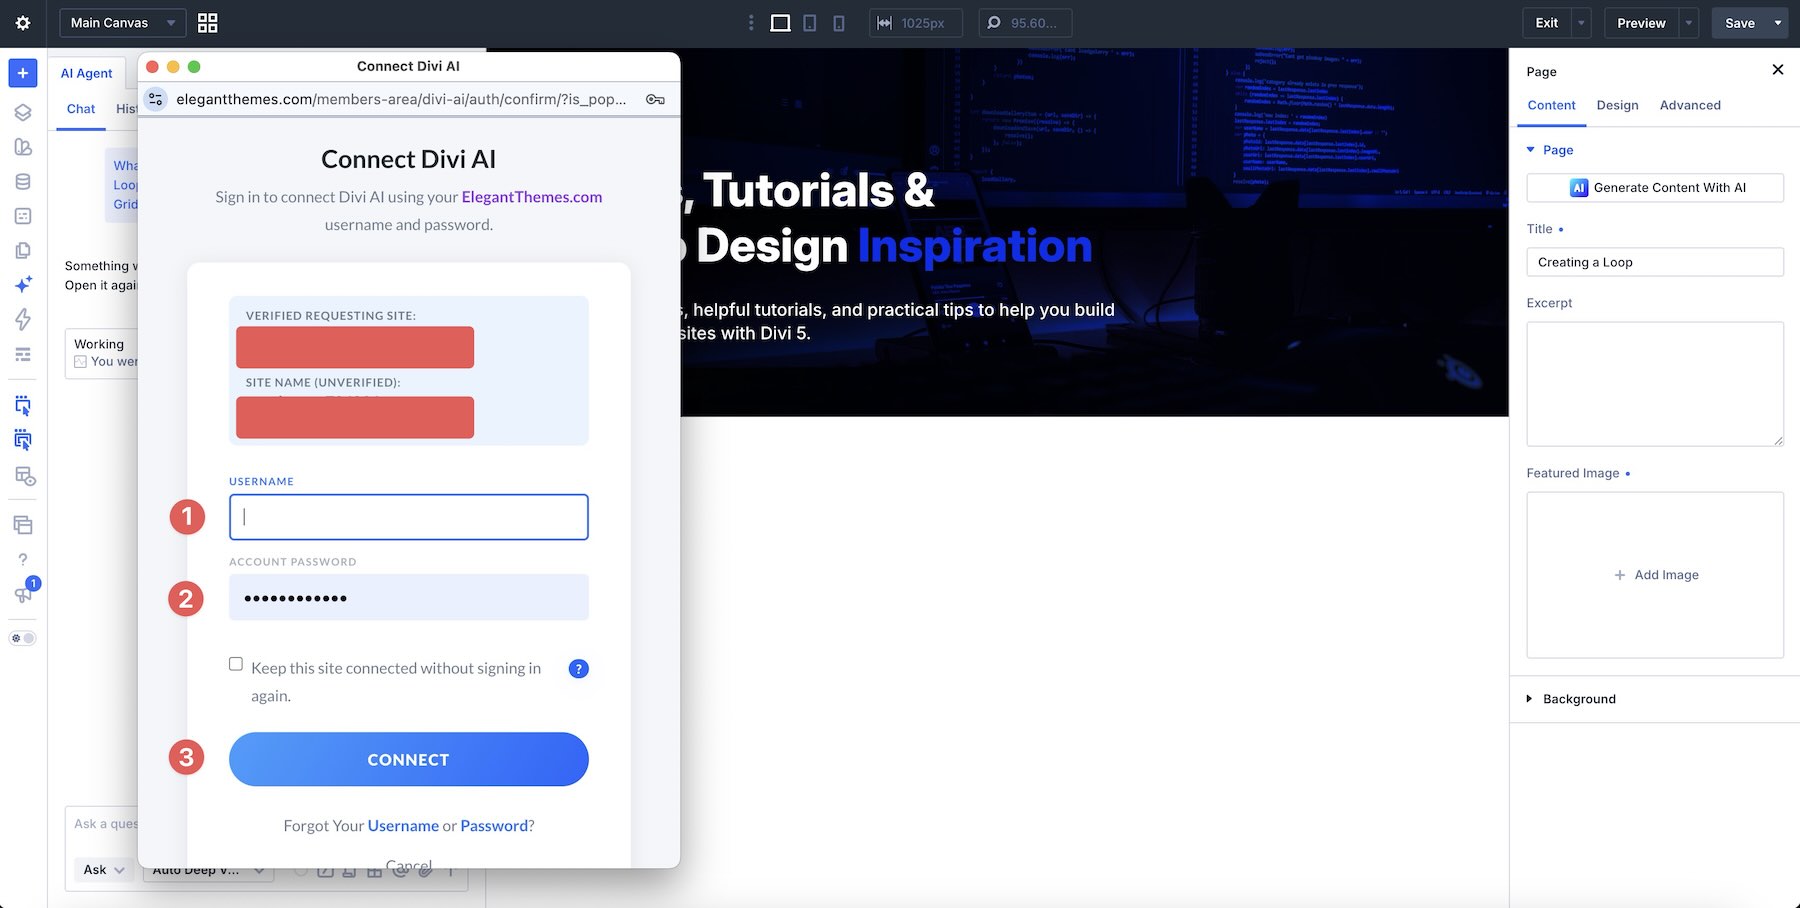Viewport: 1800px width, 908px height.
Task: Open the dropdown arrow next to Save
Action: (1778, 23)
